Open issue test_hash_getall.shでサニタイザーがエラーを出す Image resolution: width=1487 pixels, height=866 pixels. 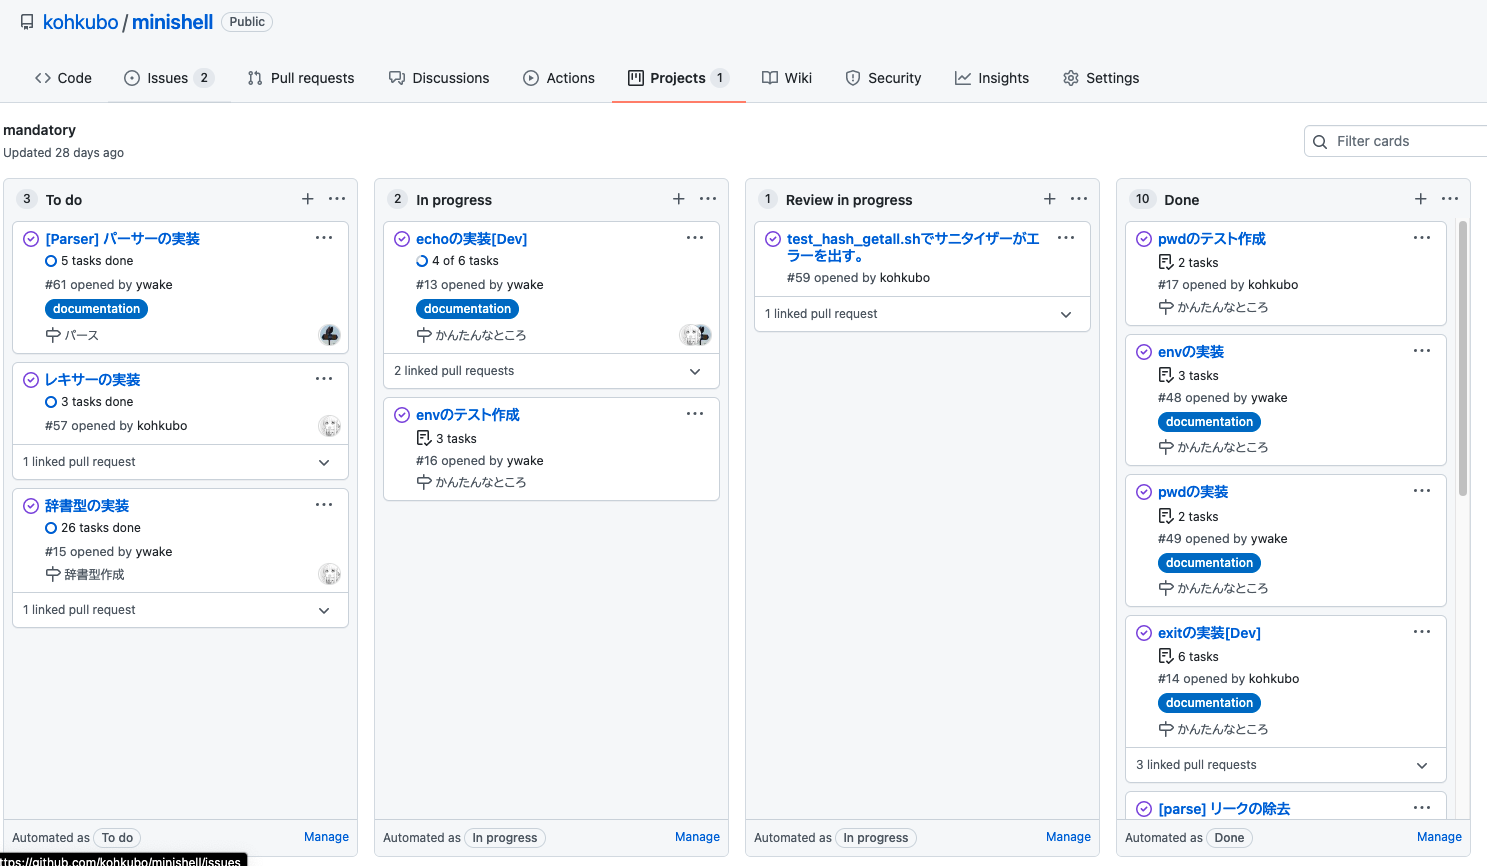coord(913,247)
